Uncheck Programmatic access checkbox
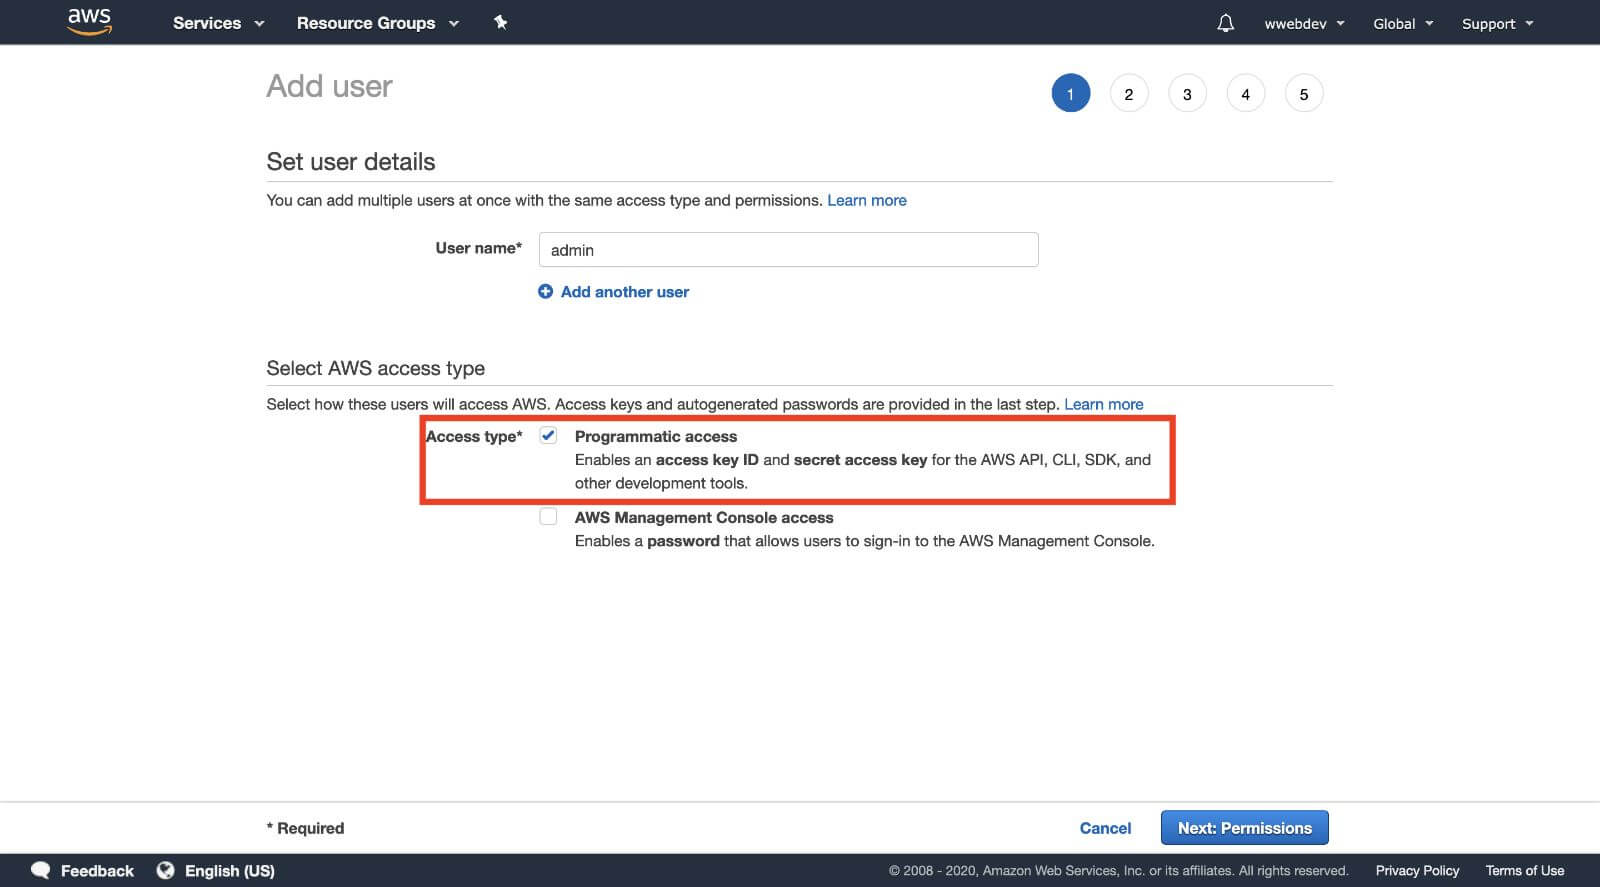Image resolution: width=1600 pixels, height=887 pixels. coord(548,435)
